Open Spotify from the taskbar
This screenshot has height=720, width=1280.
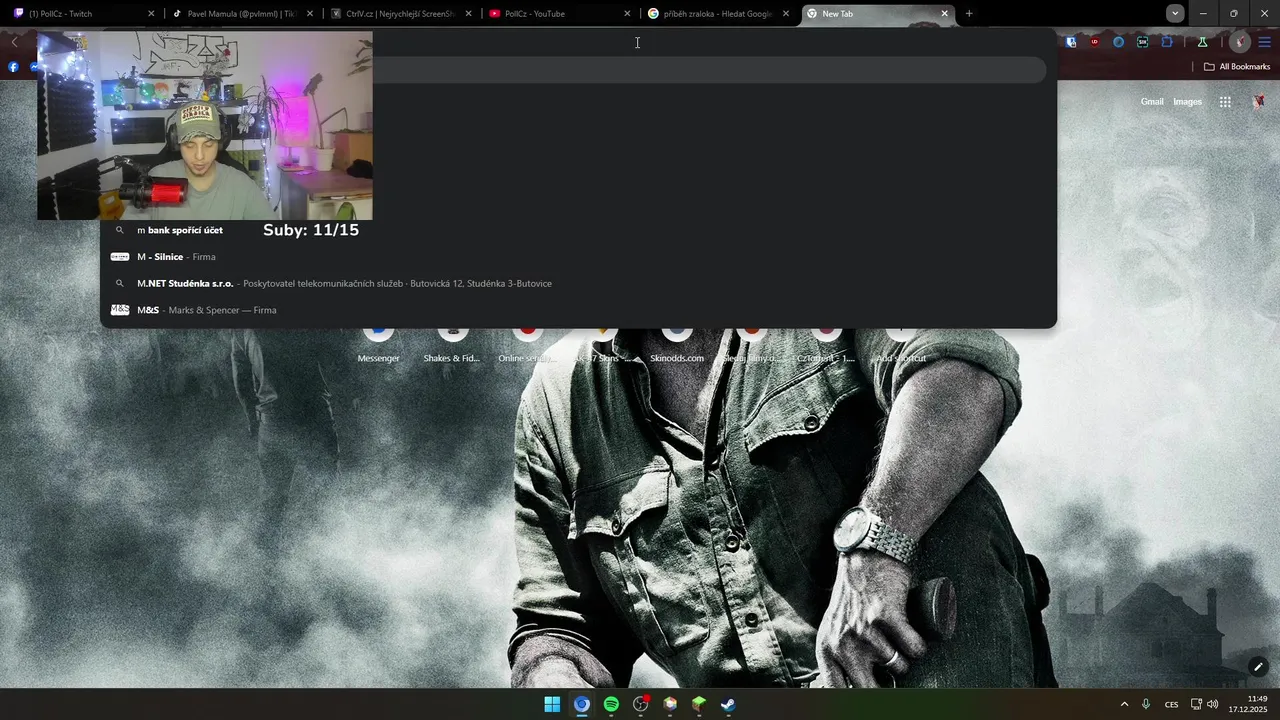tap(611, 704)
